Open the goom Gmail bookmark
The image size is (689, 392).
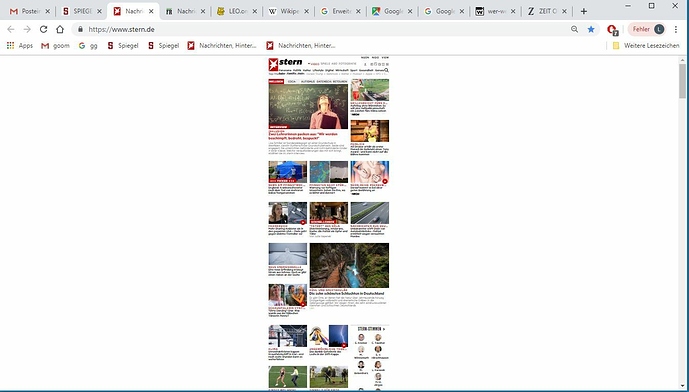[x=55, y=45]
